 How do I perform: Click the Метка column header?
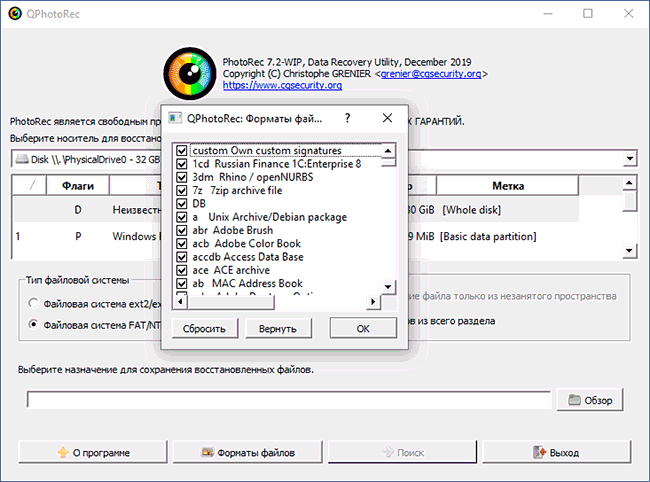(508, 186)
